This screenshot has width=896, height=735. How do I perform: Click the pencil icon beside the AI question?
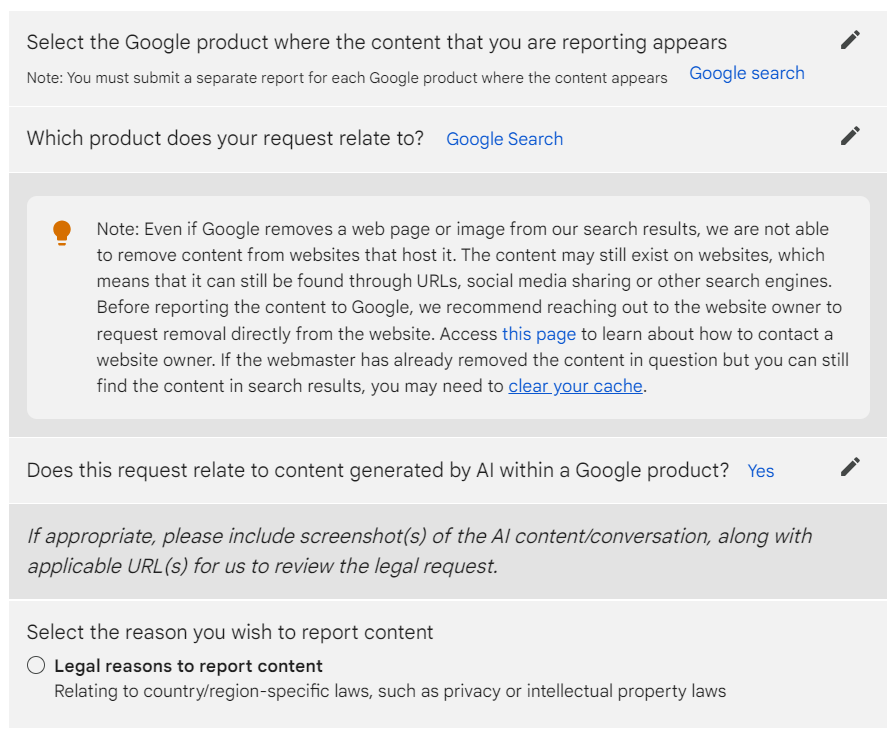850,468
